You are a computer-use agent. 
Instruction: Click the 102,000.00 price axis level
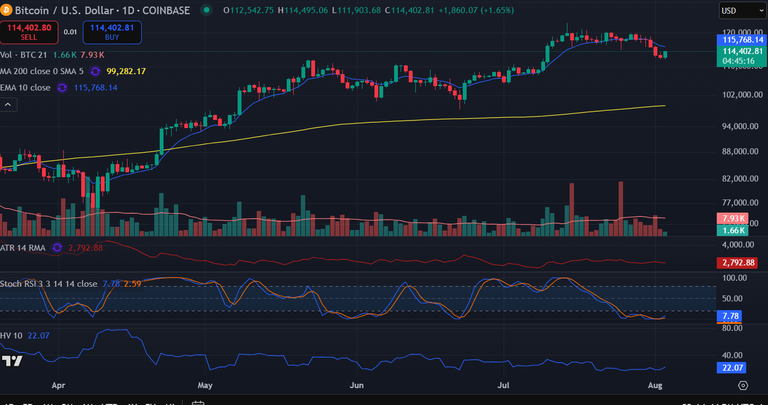743,95
